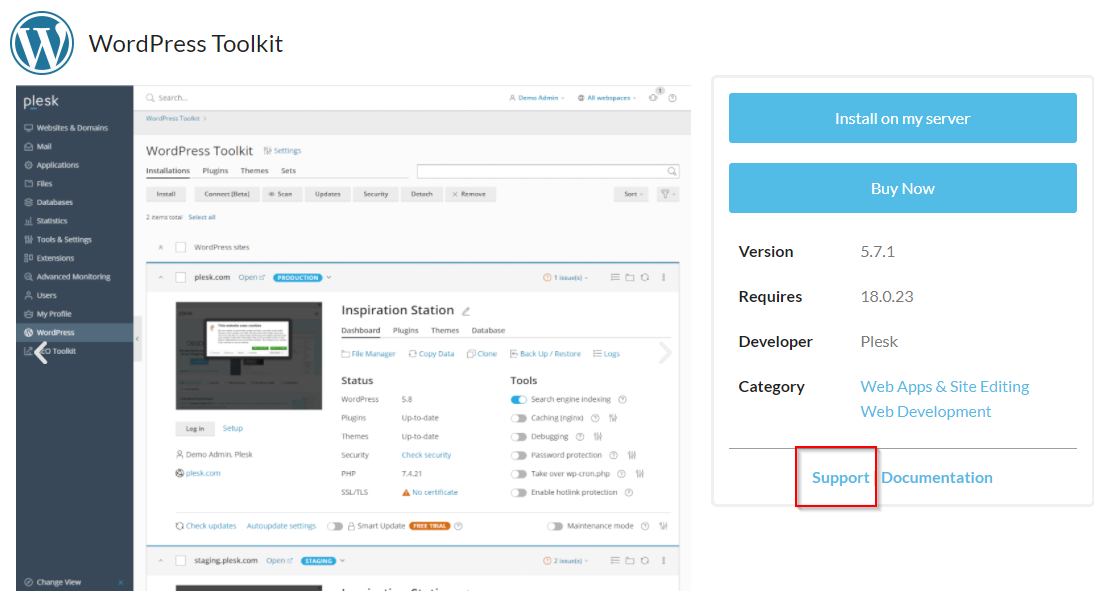1094x605 pixels.
Task: Go to previous screenshot with left carousel arrow
Action: coord(41,352)
